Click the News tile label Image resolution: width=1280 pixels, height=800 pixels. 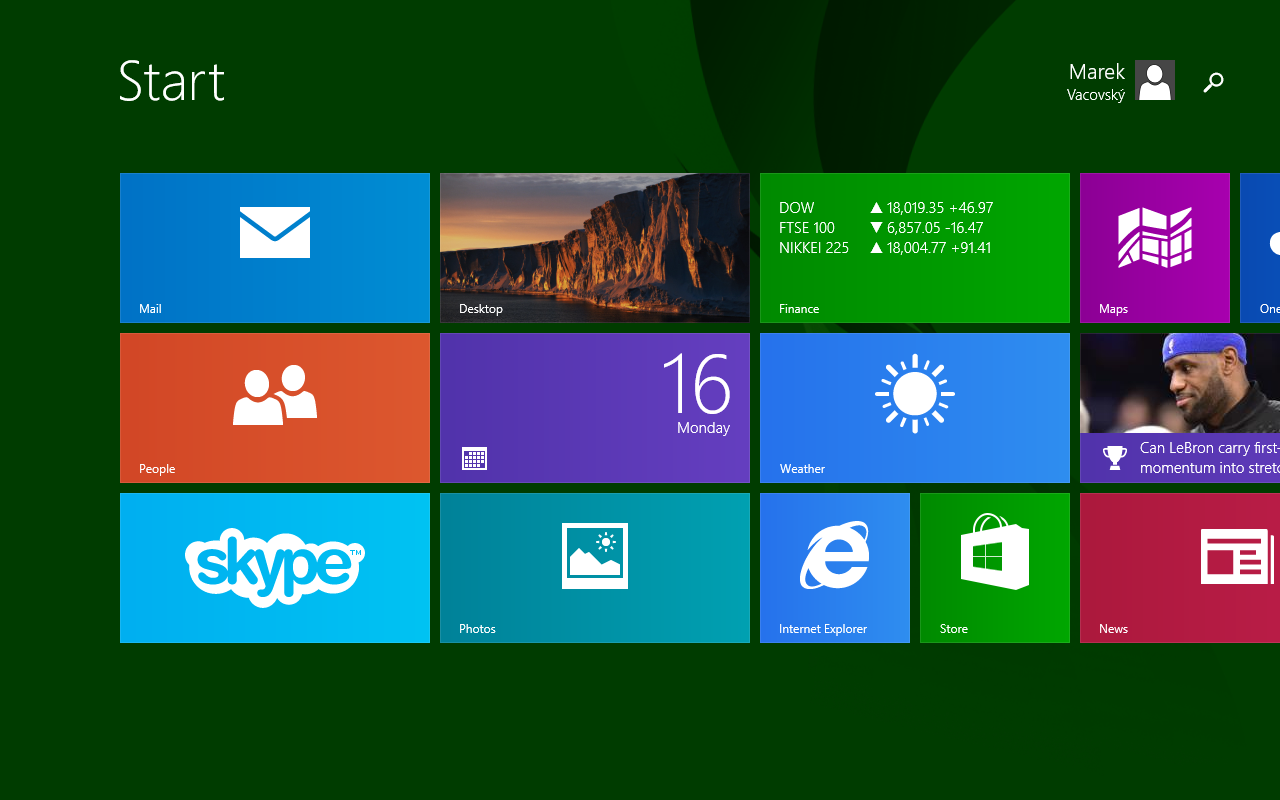1113,629
